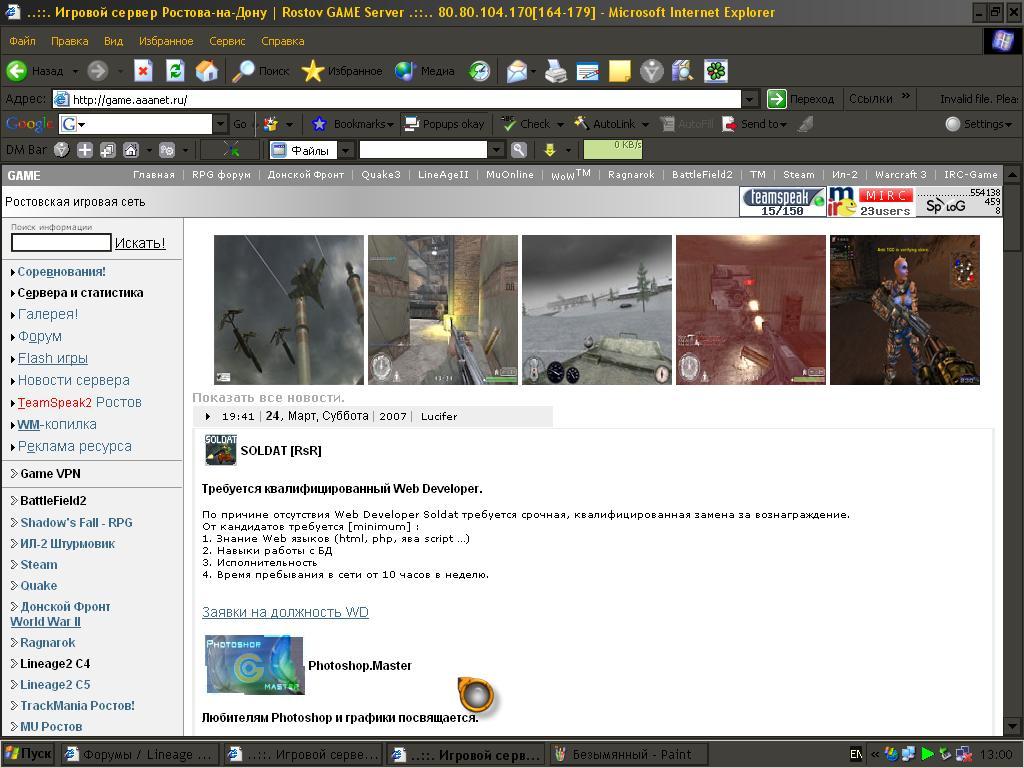
Task: Open the Правка menu
Action: pyautogui.click(x=69, y=41)
